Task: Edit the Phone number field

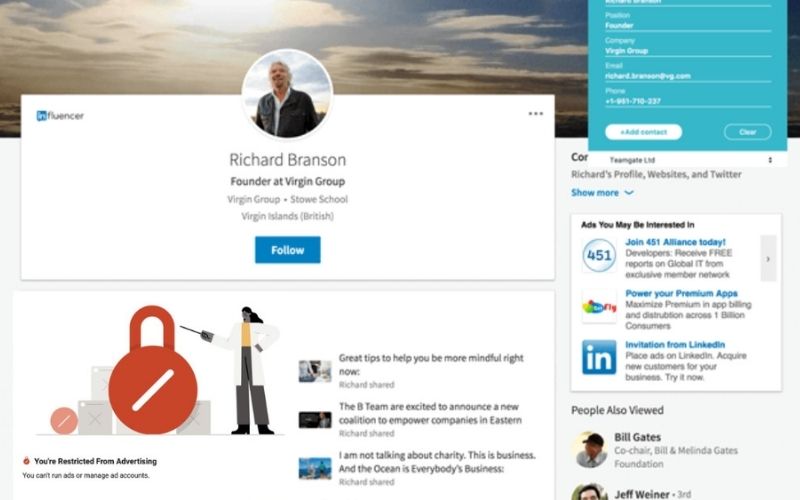Action: [688, 101]
